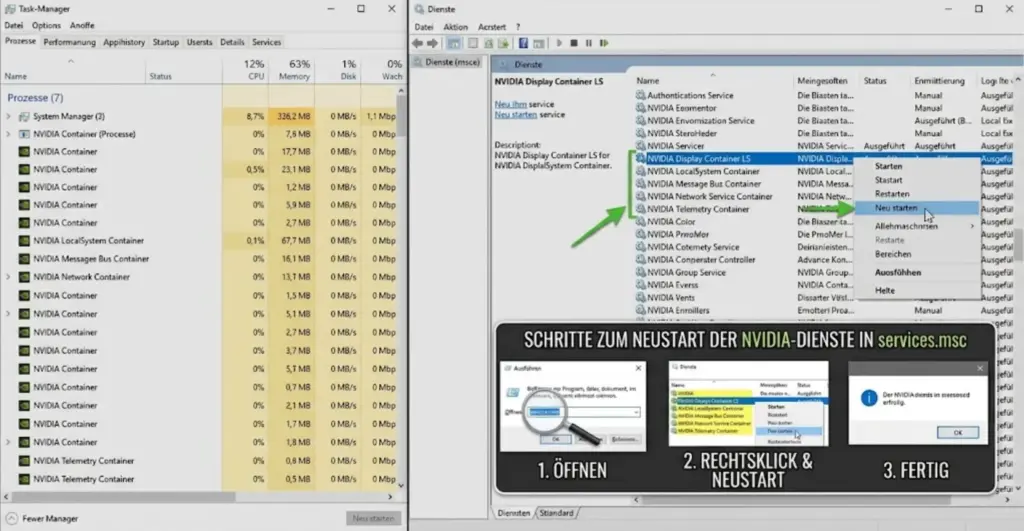Toggle the console tree icon in Dienste toolbar

(x=453, y=43)
